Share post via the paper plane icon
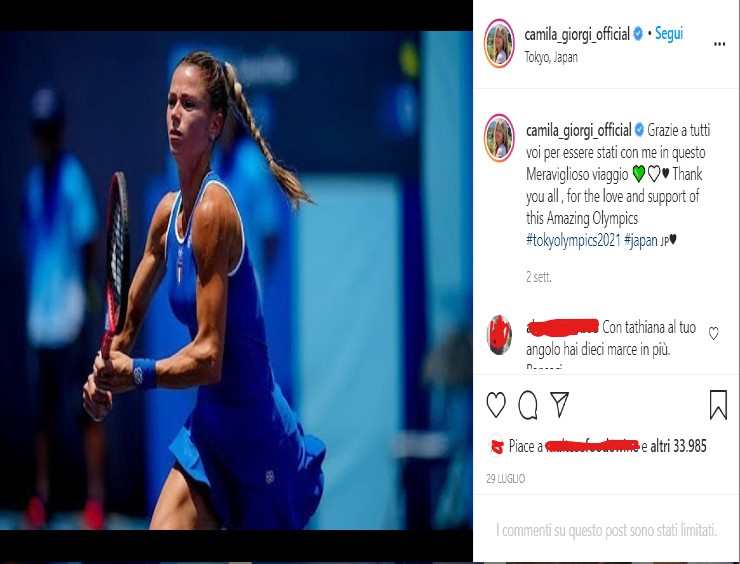This screenshot has height=564, width=740. [x=560, y=404]
